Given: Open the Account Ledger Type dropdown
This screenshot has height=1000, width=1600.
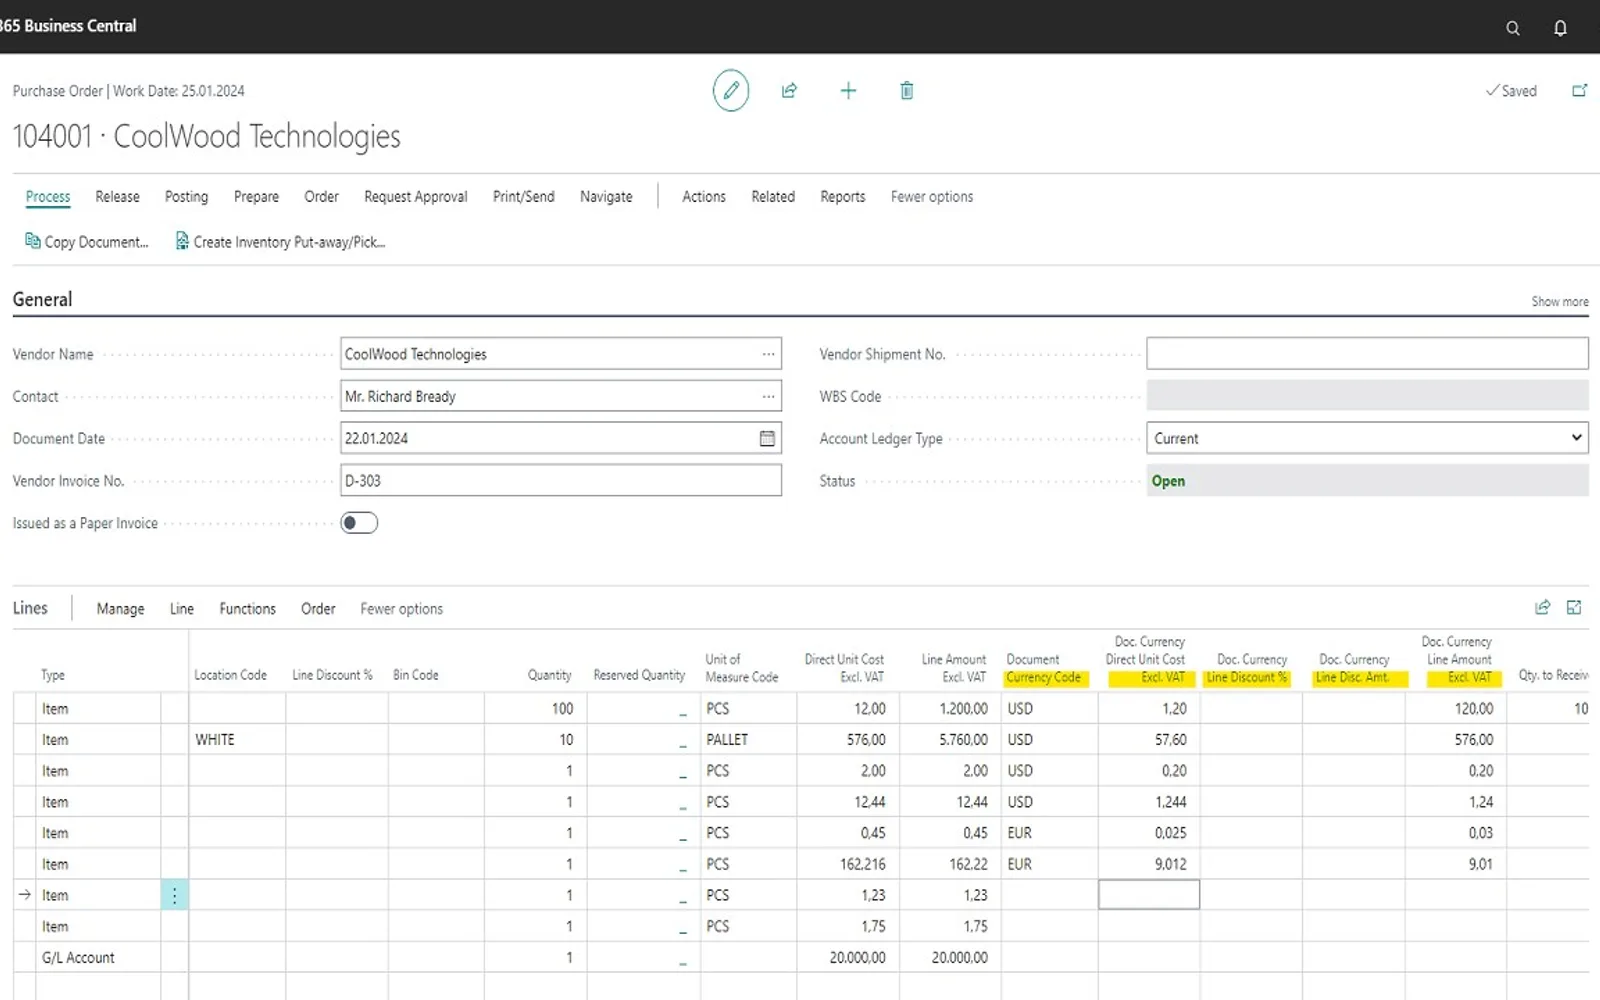Looking at the screenshot, I should [x=1367, y=438].
